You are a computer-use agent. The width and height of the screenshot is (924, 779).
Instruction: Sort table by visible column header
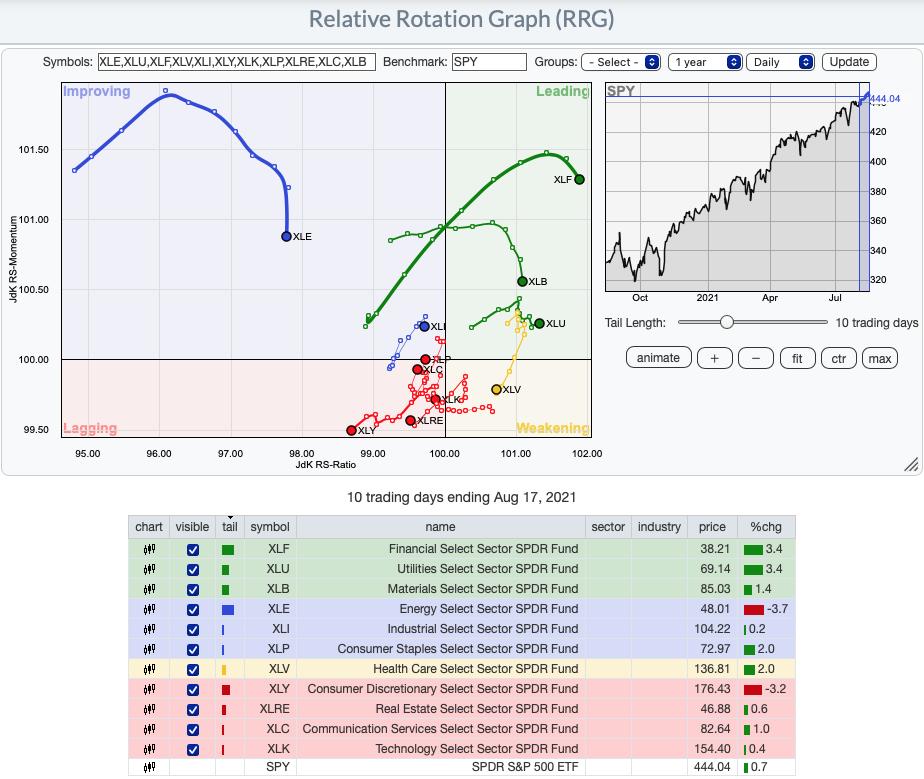[x=192, y=527]
